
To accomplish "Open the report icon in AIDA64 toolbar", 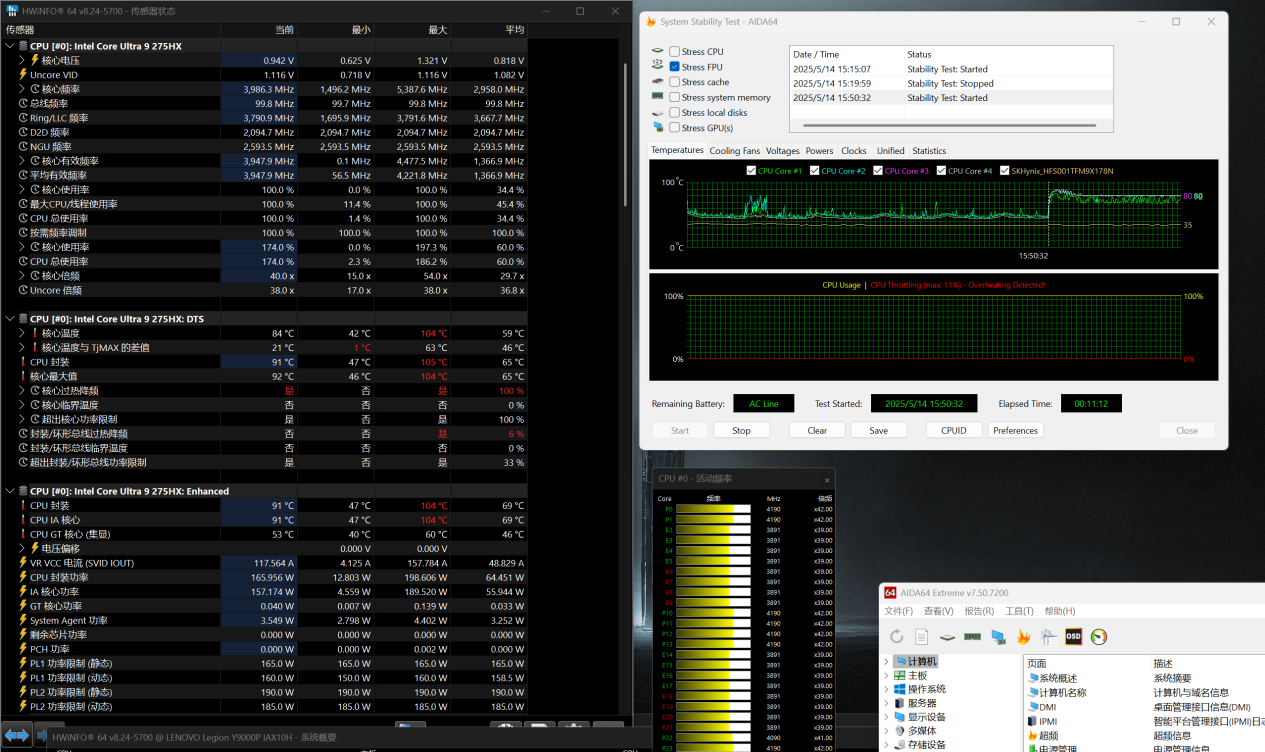I will (x=922, y=637).
